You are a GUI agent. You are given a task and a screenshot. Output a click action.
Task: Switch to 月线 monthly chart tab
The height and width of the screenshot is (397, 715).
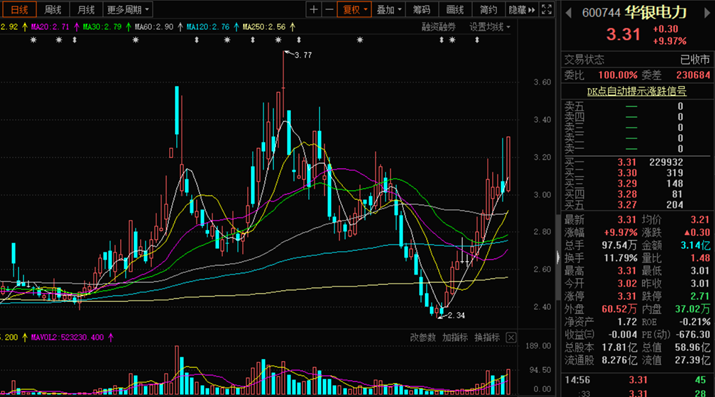point(86,10)
